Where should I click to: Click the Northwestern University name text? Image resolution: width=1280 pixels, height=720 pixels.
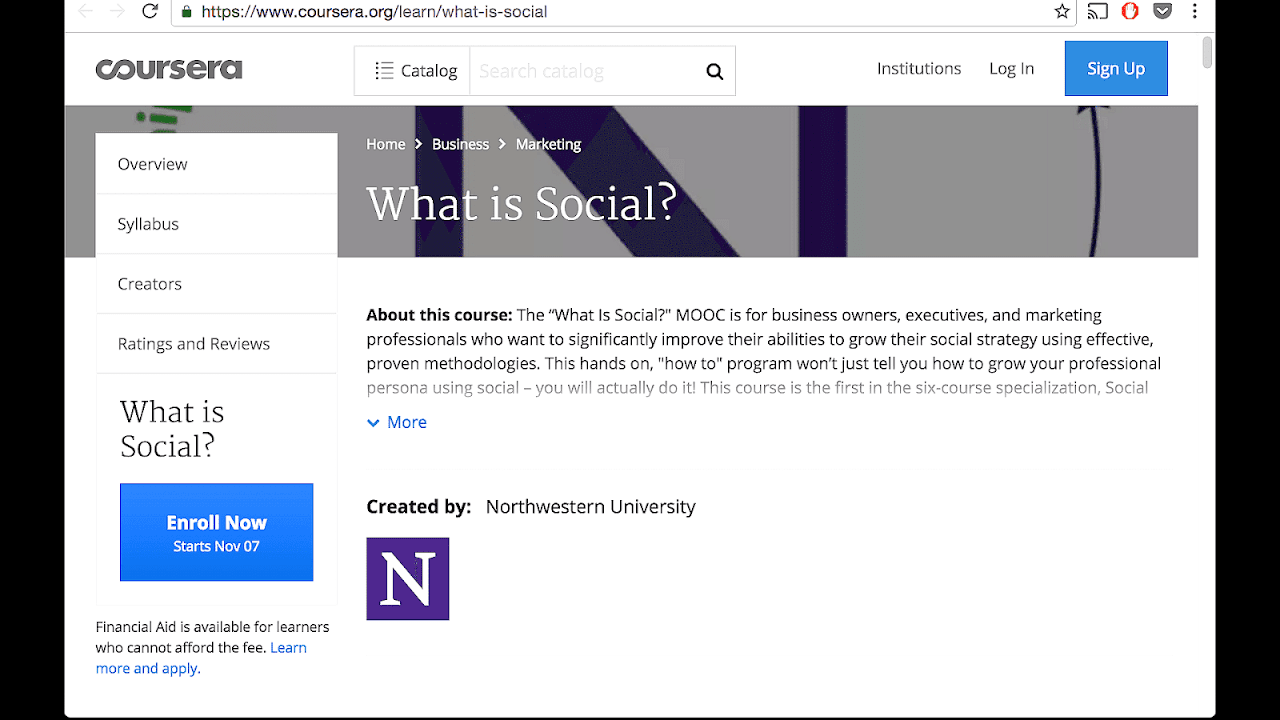(590, 507)
